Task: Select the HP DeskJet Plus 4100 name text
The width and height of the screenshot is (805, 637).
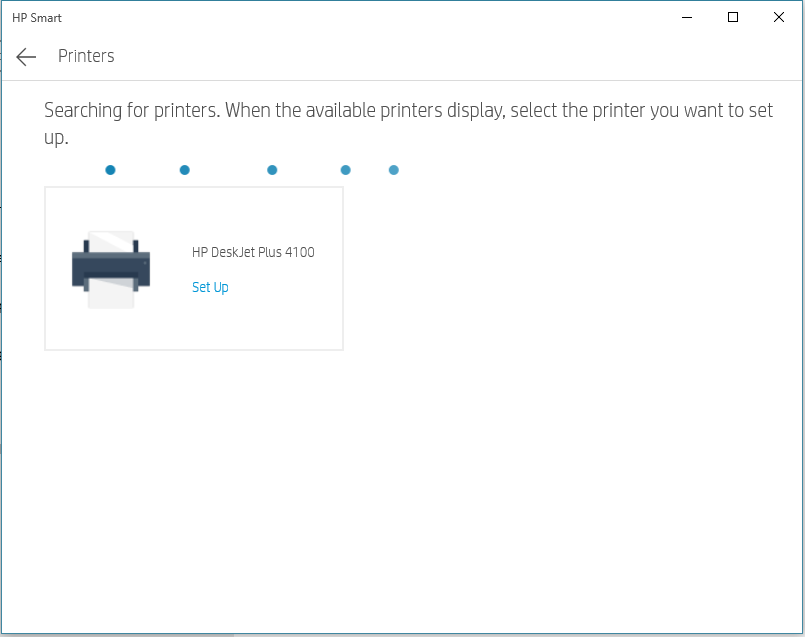Action: pos(253,252)
